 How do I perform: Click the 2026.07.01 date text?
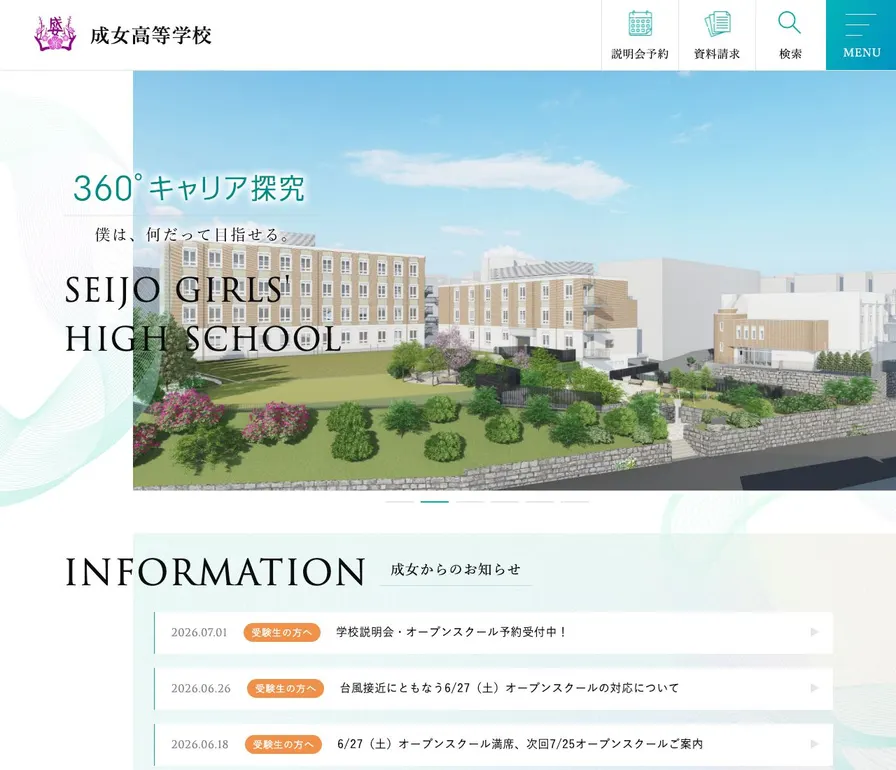click(199, 632)
